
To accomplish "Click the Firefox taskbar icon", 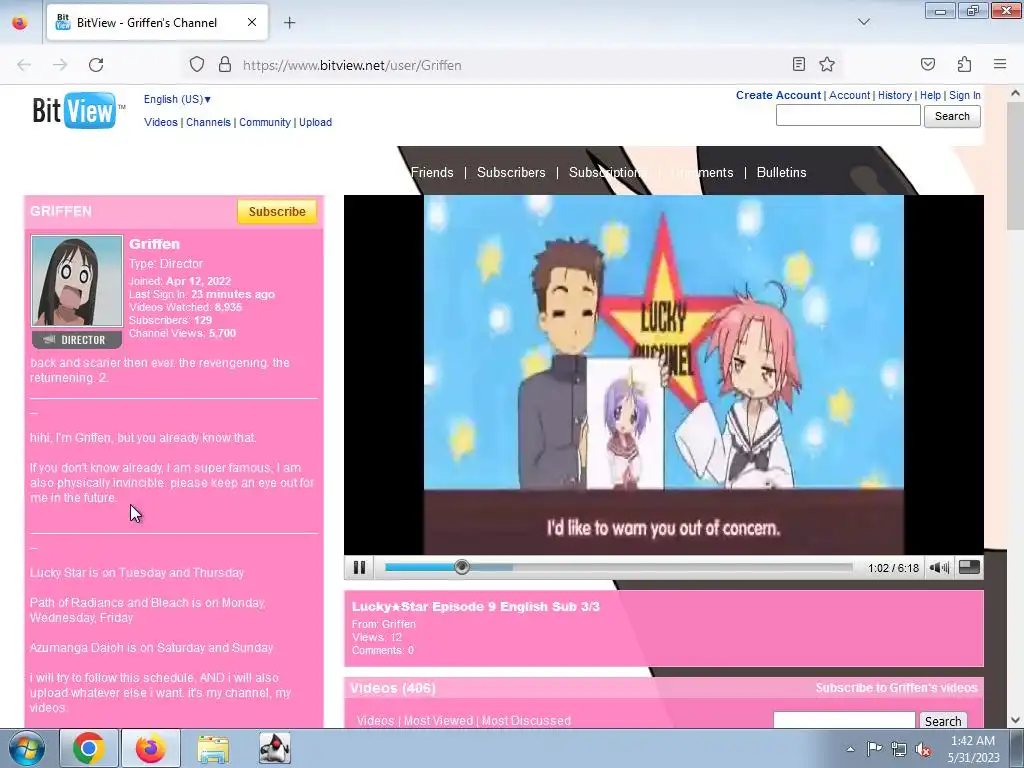I will click(x=151, y=748).
